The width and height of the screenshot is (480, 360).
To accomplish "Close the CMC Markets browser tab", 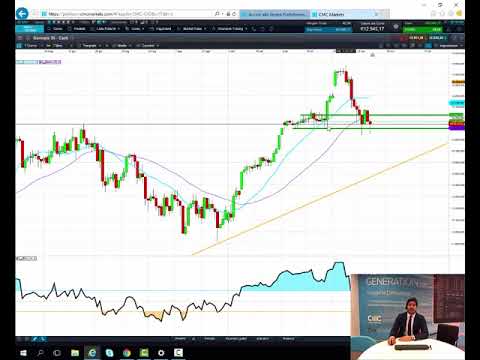I will (x=376, y=14).
